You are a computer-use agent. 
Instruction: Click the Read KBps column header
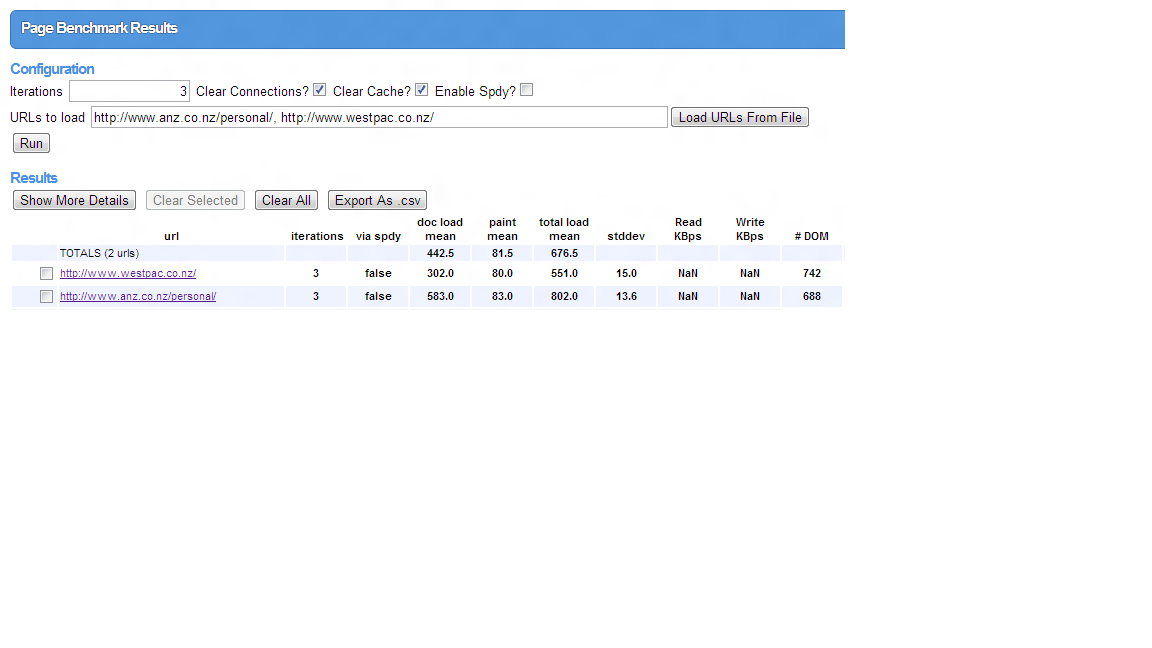pos(688,229)
